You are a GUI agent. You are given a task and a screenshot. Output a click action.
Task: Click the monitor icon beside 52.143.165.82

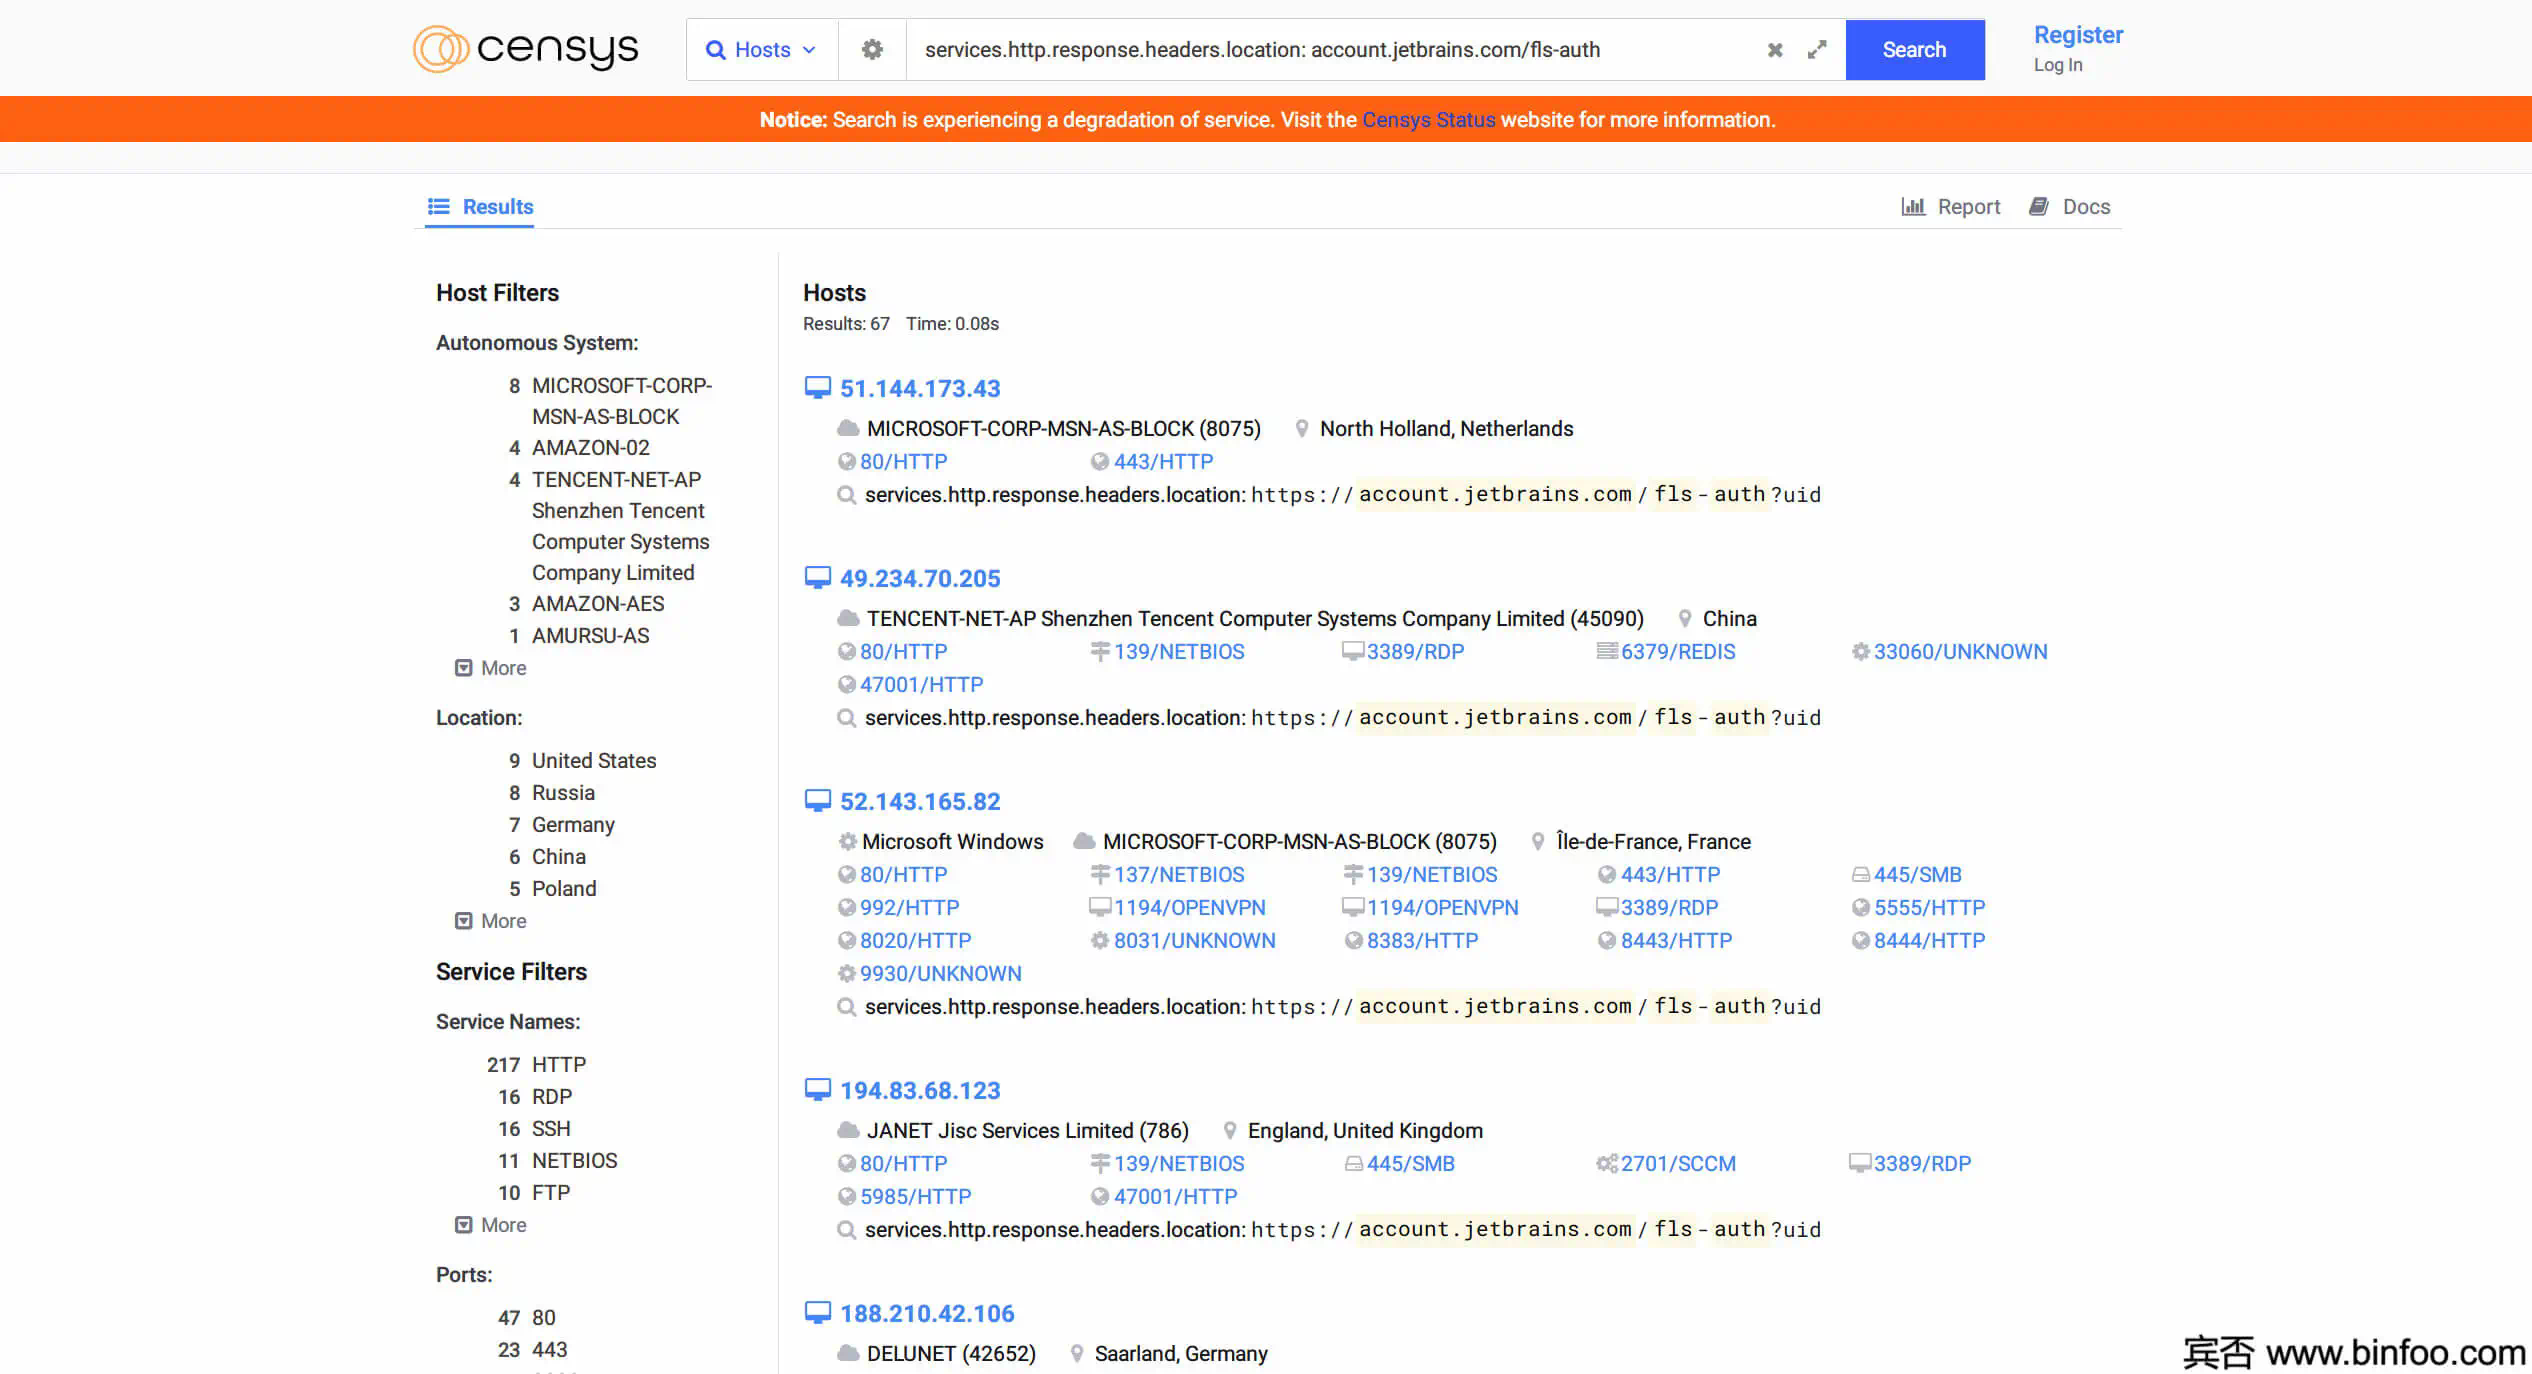818,801
